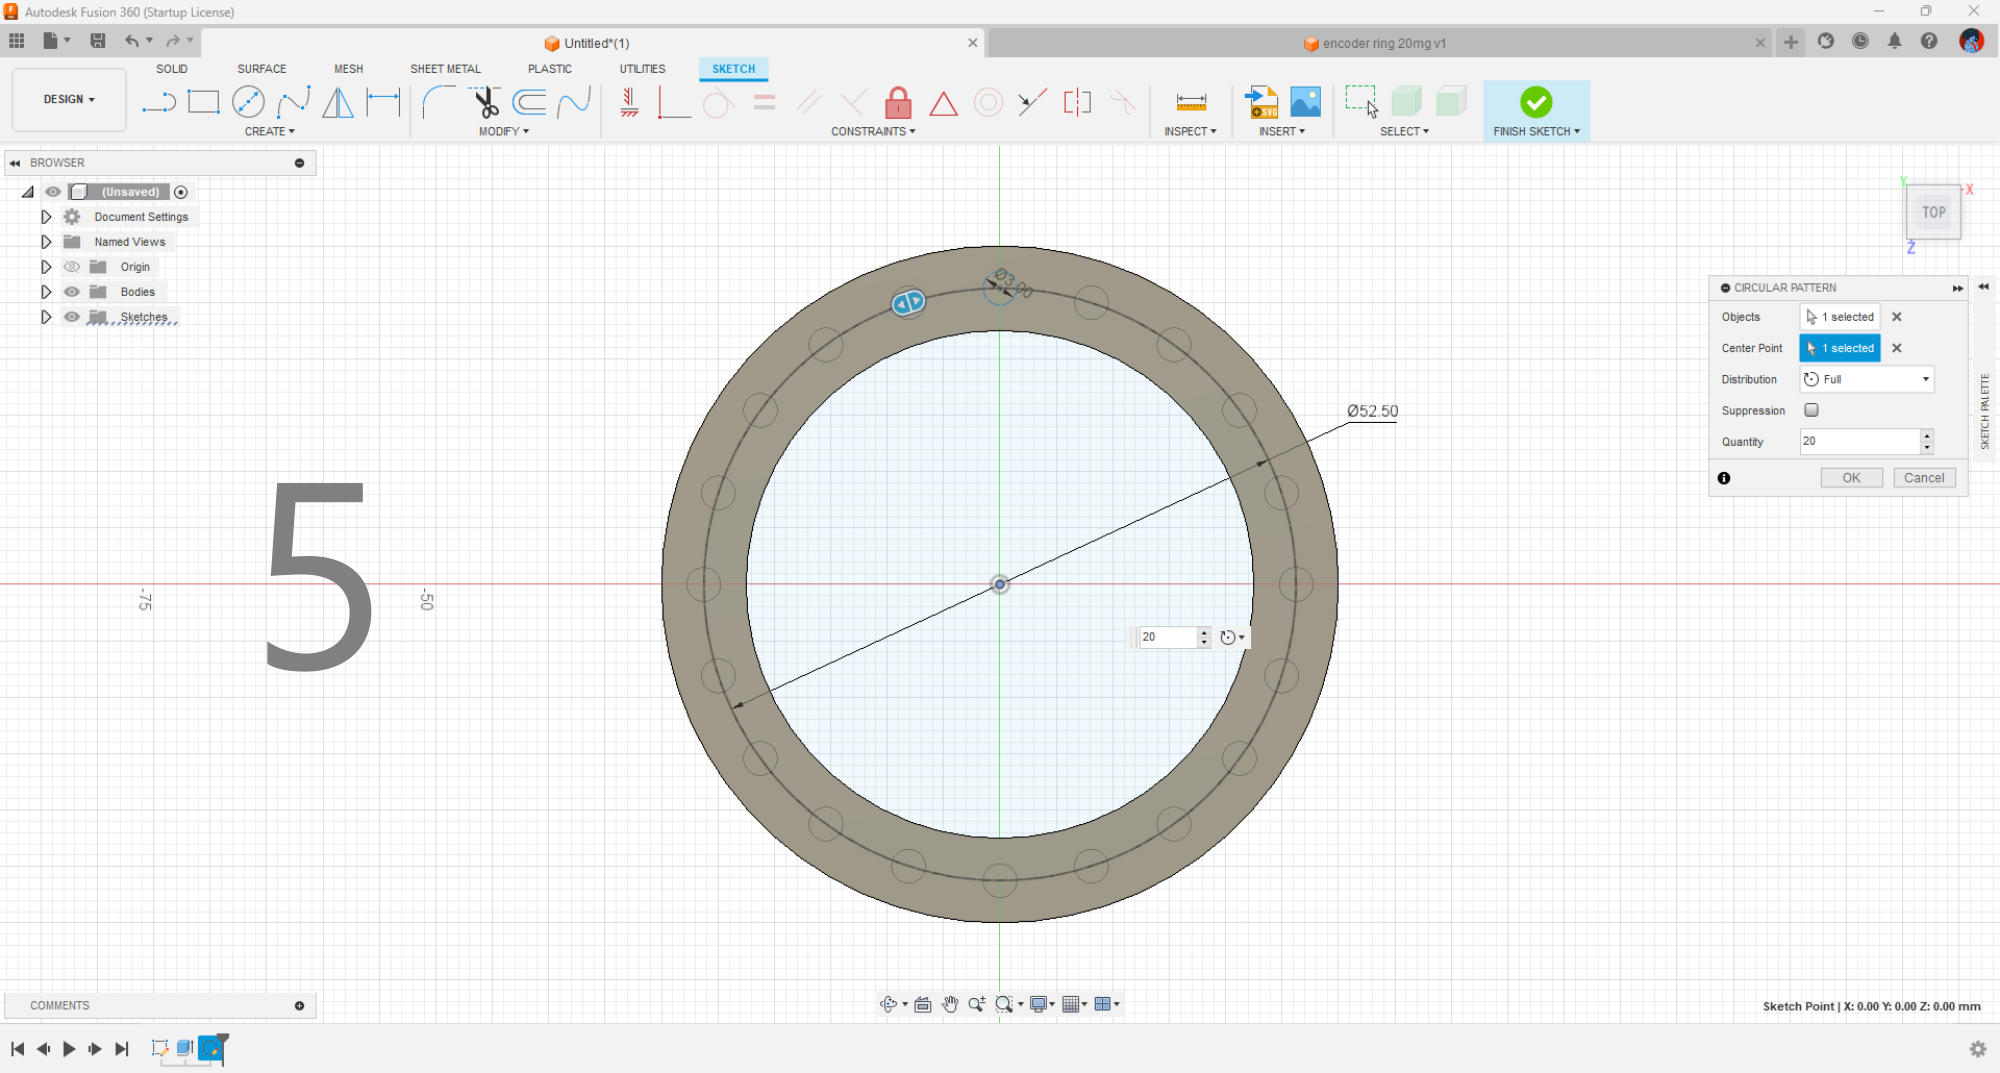This screenshot has width=2000, height=1073.
Task: Expand the Bodies node
Action: coord(46,292)
